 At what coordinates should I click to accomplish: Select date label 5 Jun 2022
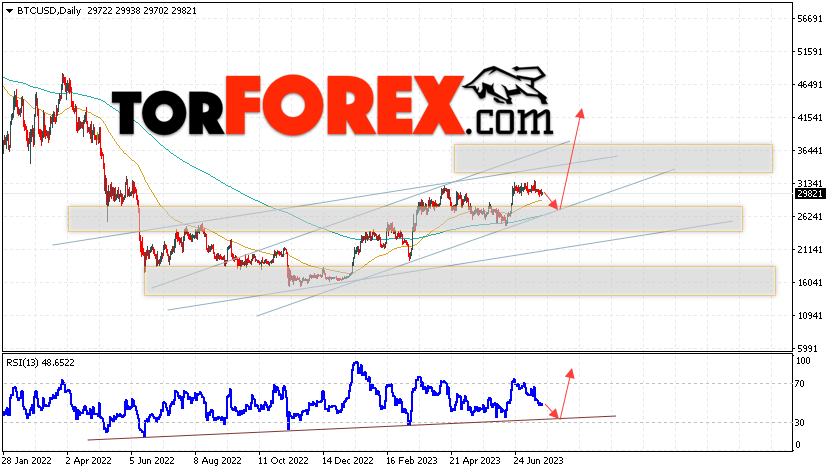[x=152, y=460]
